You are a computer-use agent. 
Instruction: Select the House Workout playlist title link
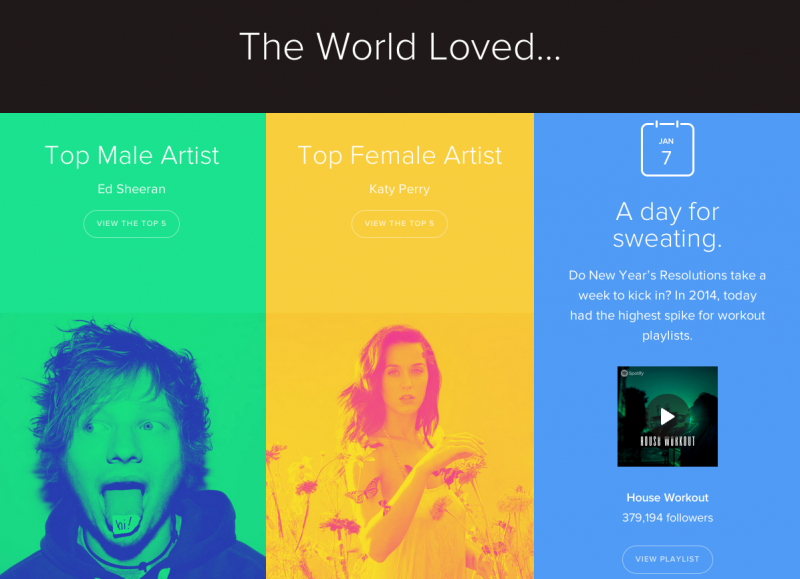667,497
